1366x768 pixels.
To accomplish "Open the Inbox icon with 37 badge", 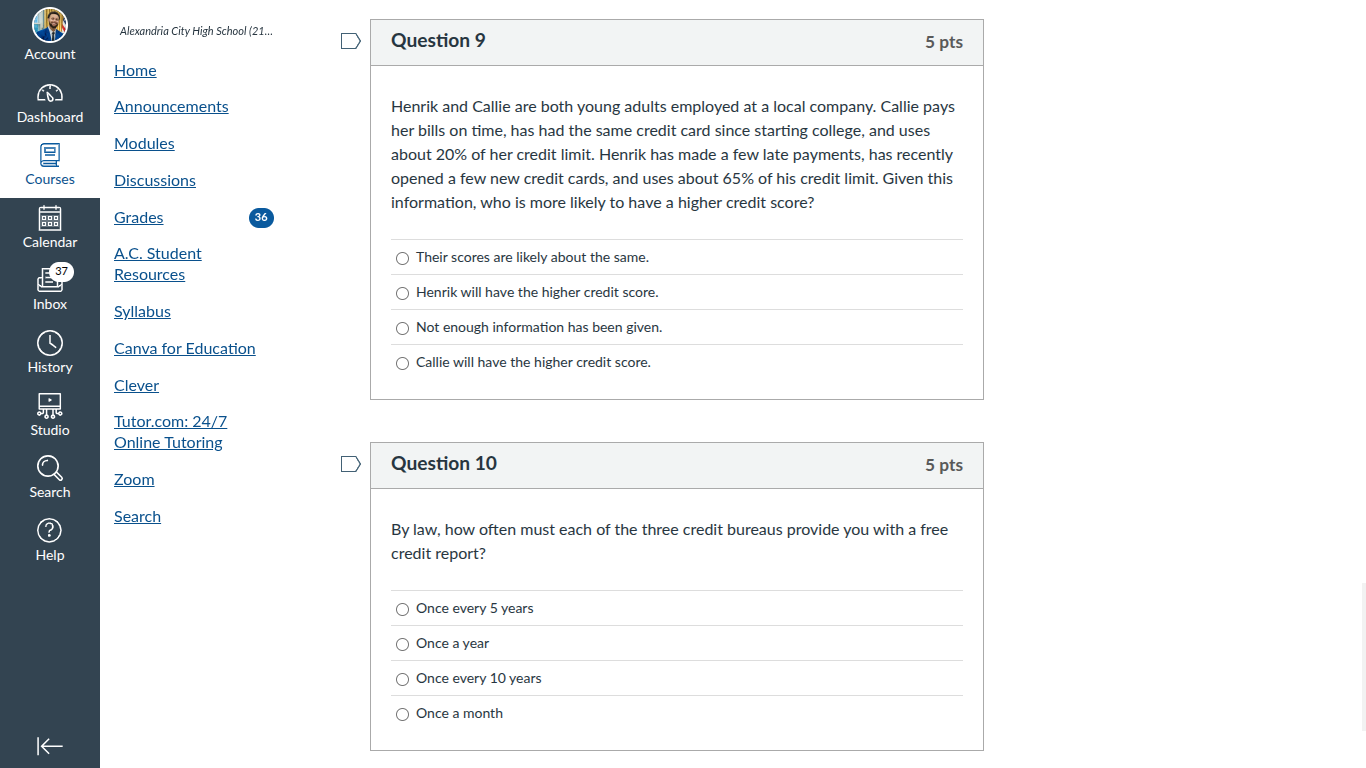I will (x=50, y=281).
